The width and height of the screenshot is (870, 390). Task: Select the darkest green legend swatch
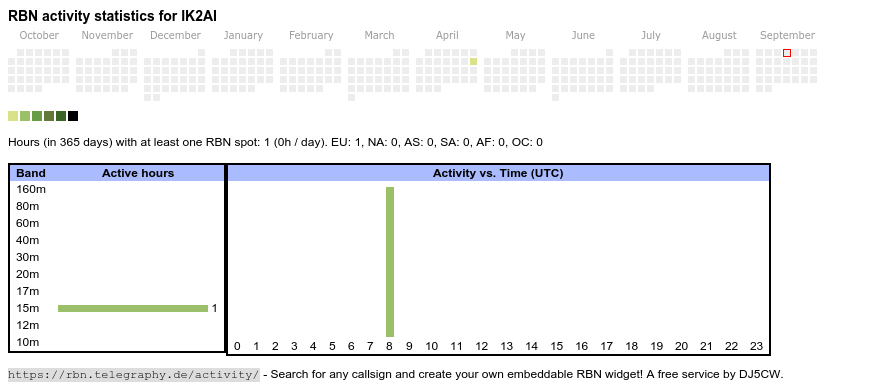(61, 116)
